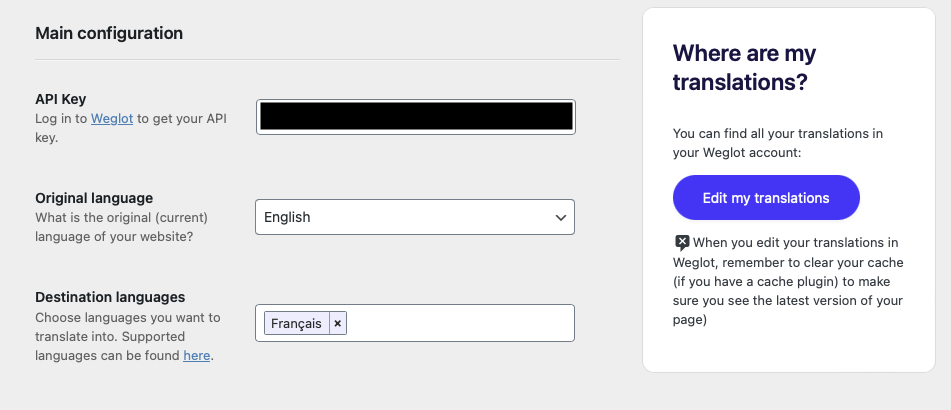951x410 pixels.
Task: Focus the API Key input field
Action: [x=415, y=116]
